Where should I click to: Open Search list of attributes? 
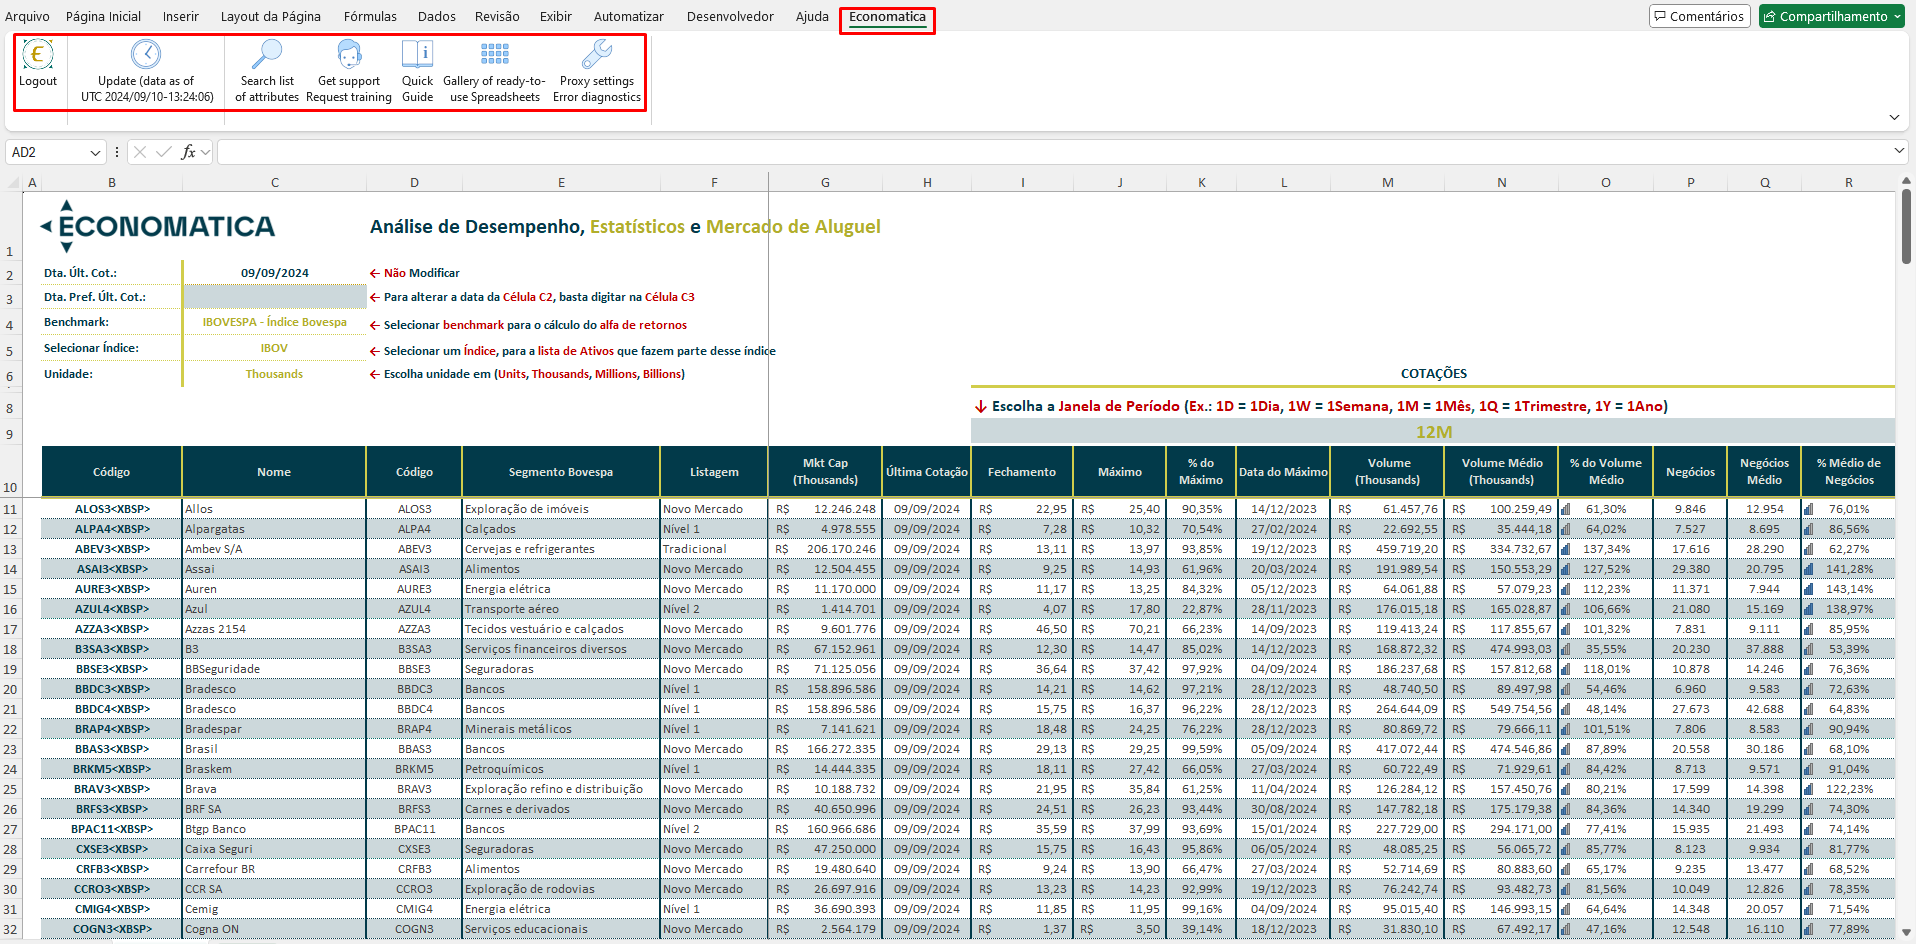(x=267, y=71)
